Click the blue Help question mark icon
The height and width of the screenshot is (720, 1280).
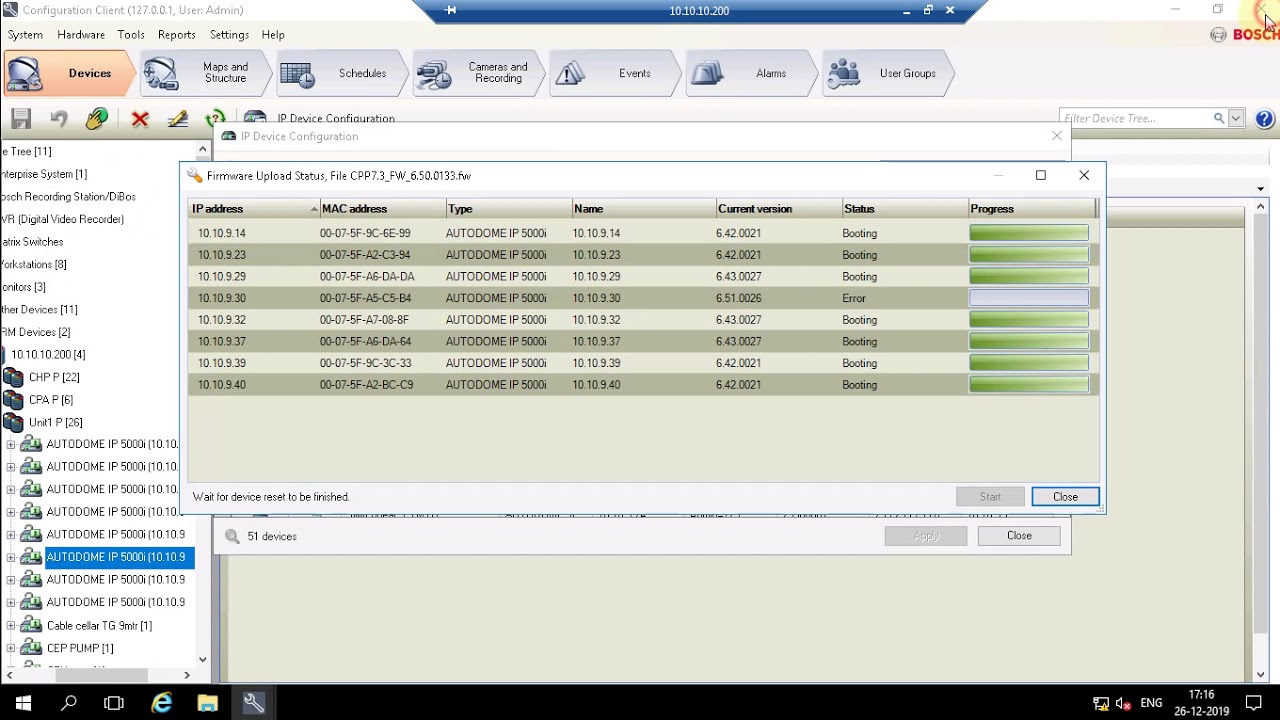1264,119
